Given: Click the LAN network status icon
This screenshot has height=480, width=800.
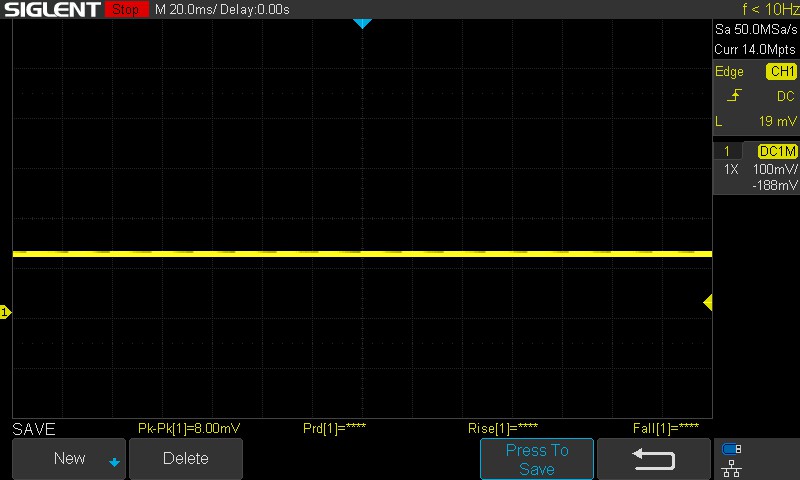Looking at the screenshot, I should 731,468.
